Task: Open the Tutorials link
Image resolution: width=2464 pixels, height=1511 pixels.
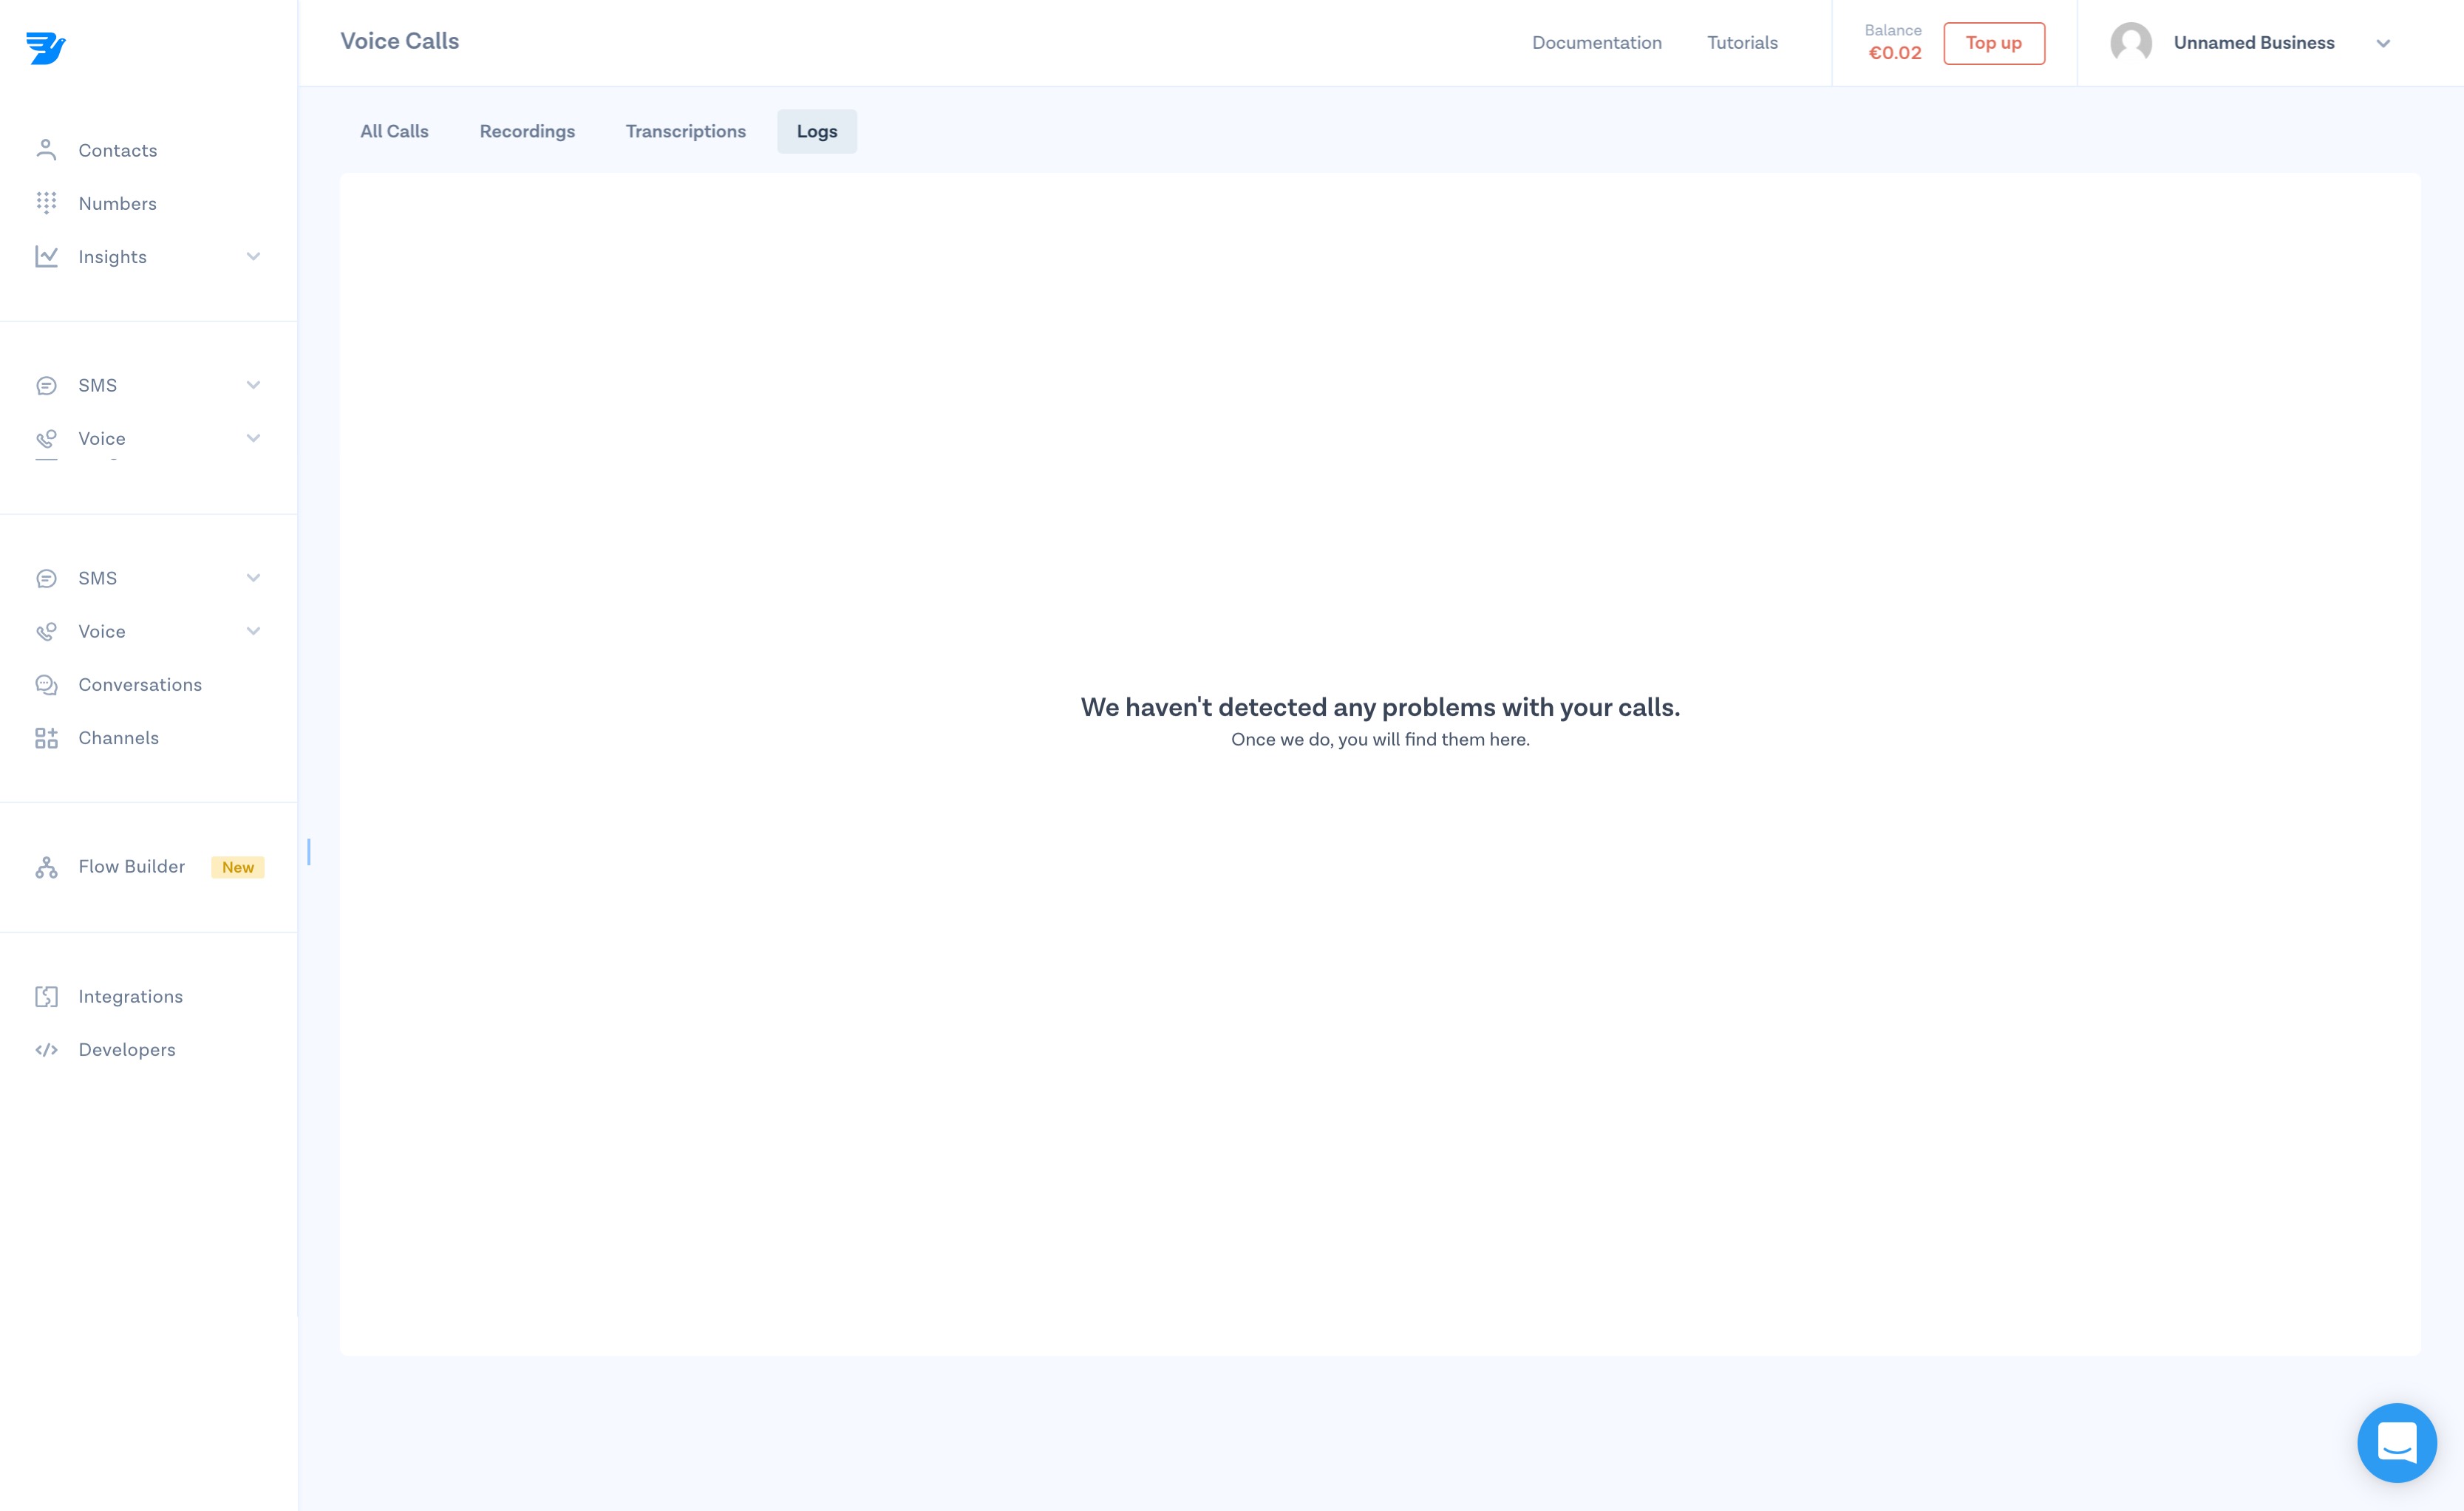Action: [x=1742, y=43]
